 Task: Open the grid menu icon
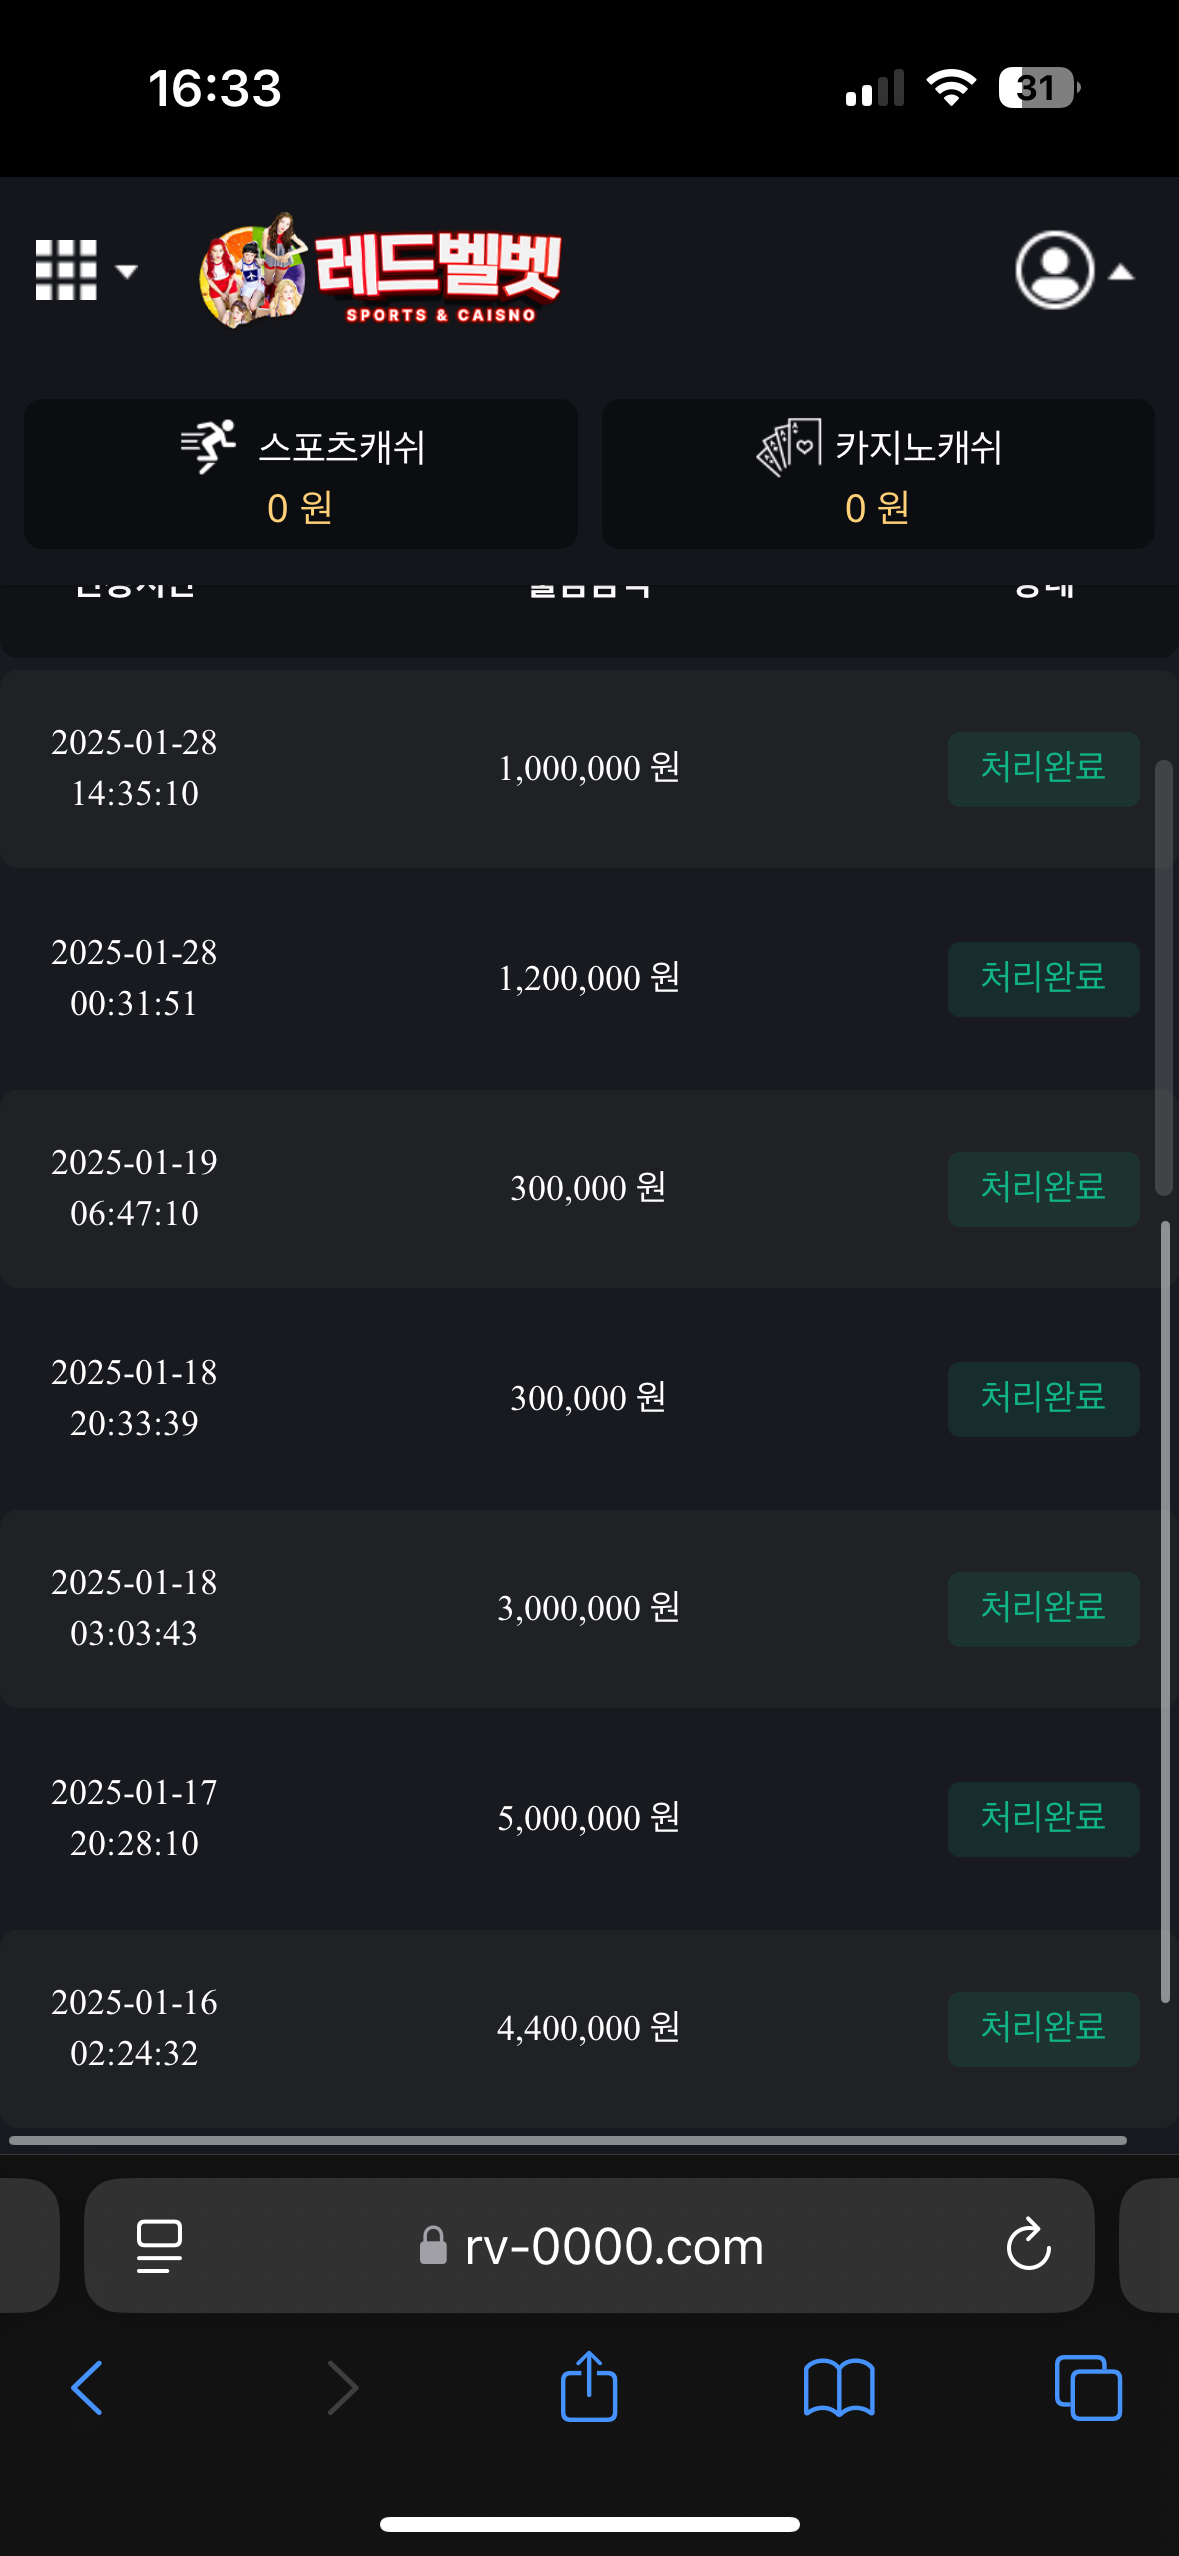66,270
